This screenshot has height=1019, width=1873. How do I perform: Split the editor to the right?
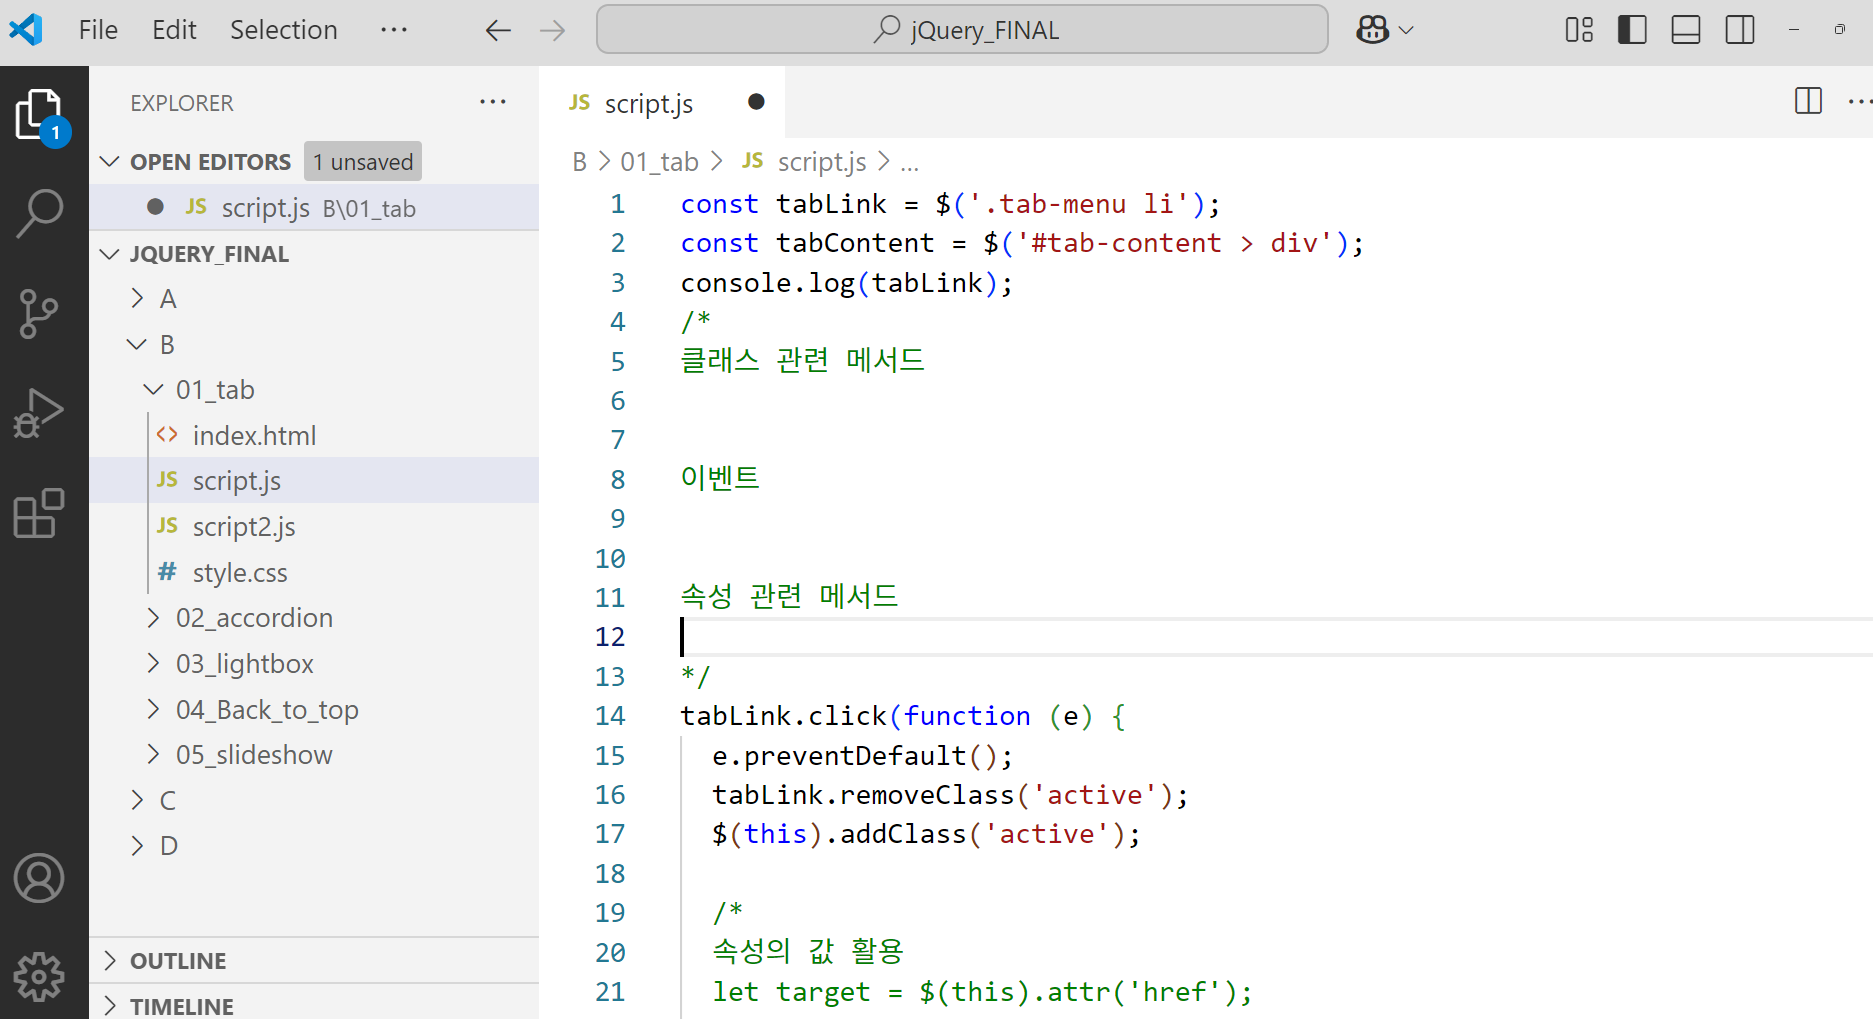click(1806, 101)
